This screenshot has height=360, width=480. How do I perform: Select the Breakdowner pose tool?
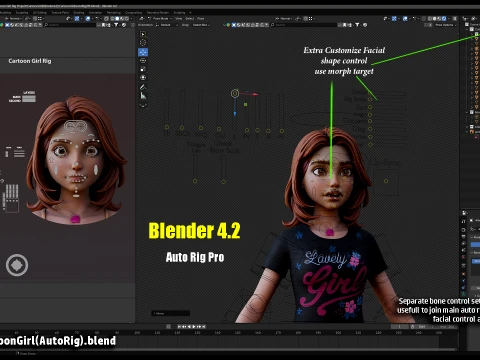[x=143, y=105]
